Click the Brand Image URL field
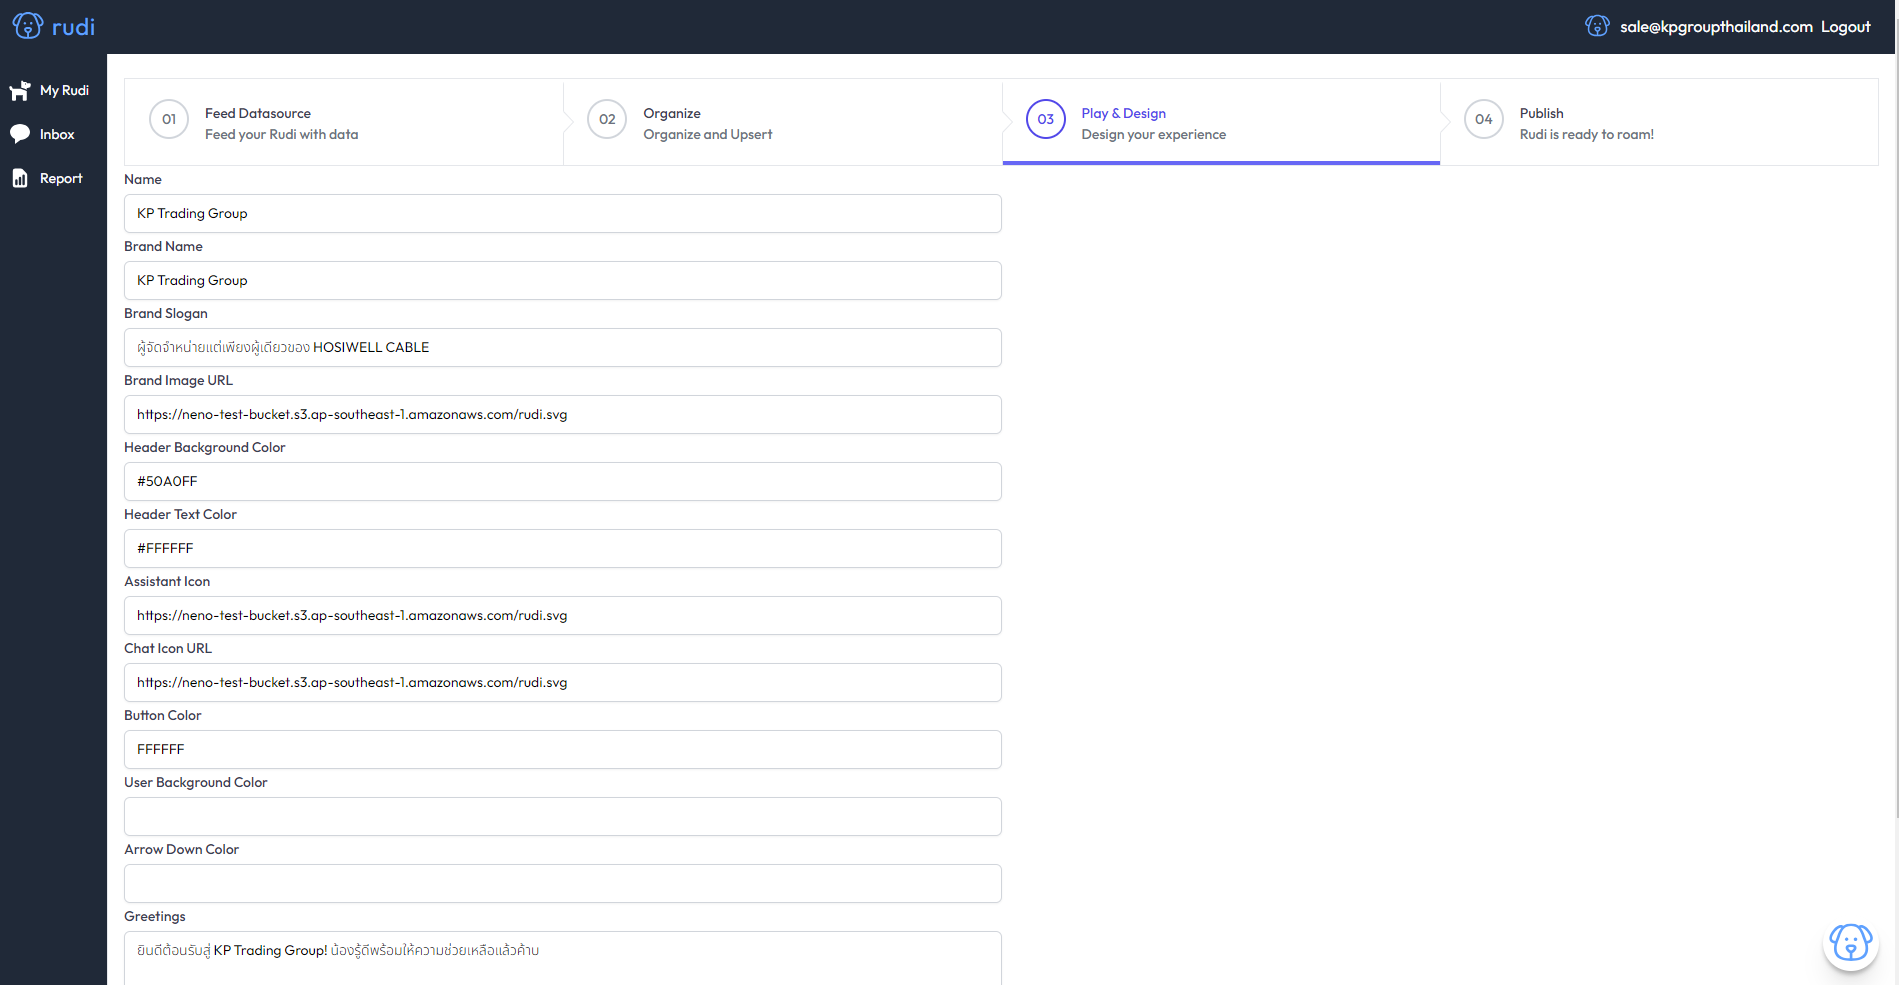Image resolution: width=1899 pixels, height=985 pixels. 563,415
